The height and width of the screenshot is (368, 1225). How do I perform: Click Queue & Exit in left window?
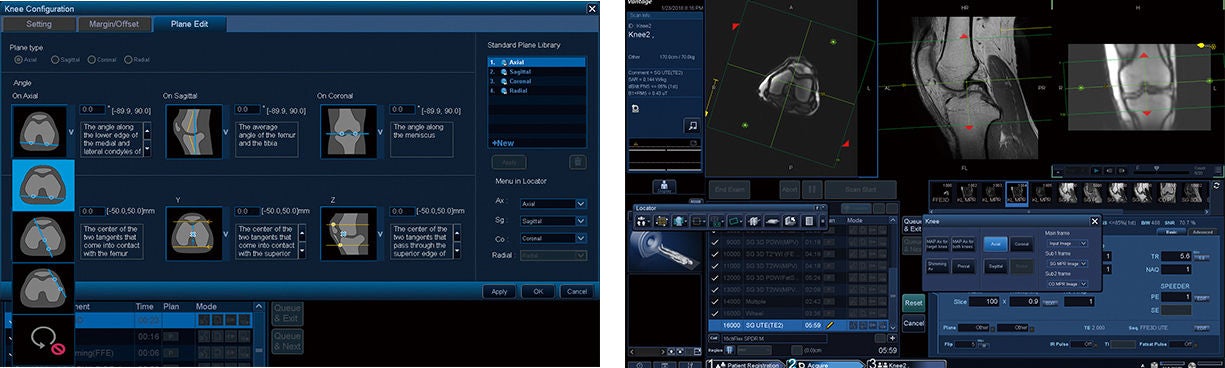287,314
